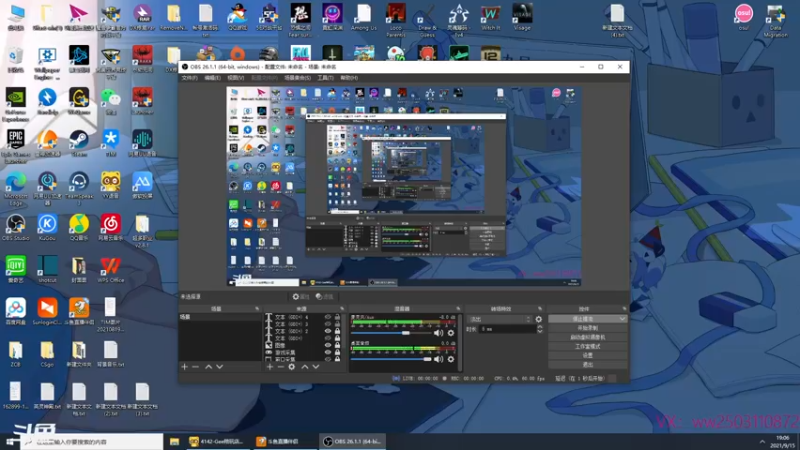Pop out the 转场特效 dock panel
The image size is (800, 450).
click(540, 309)
